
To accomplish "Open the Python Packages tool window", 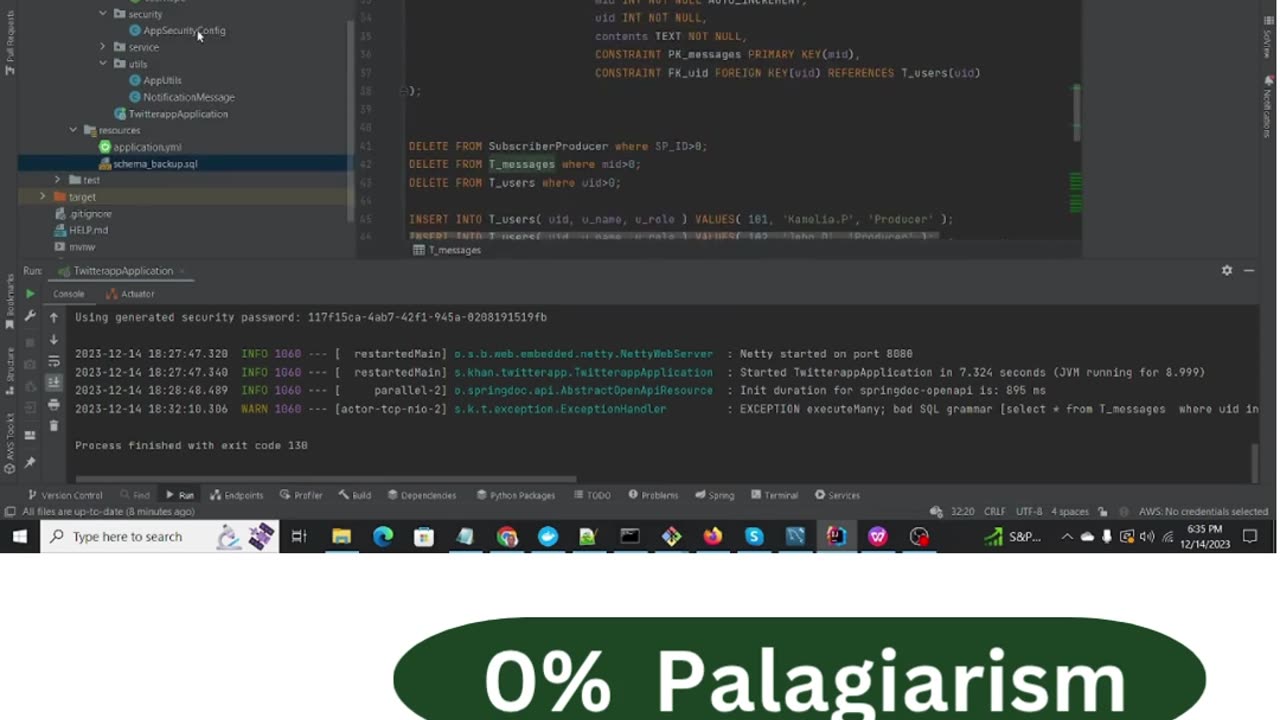I will point(515,495).
